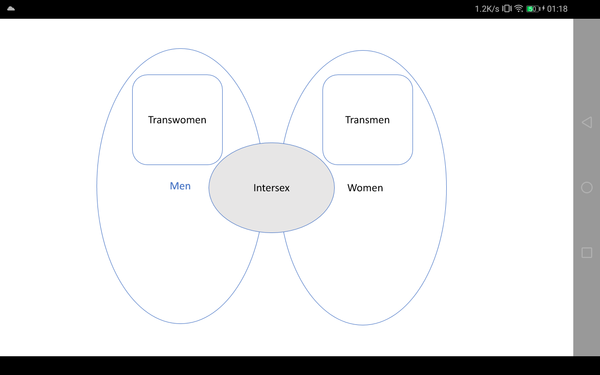Click the Transwomen text
Screen dimensions: 600x375
coord(177,120)
